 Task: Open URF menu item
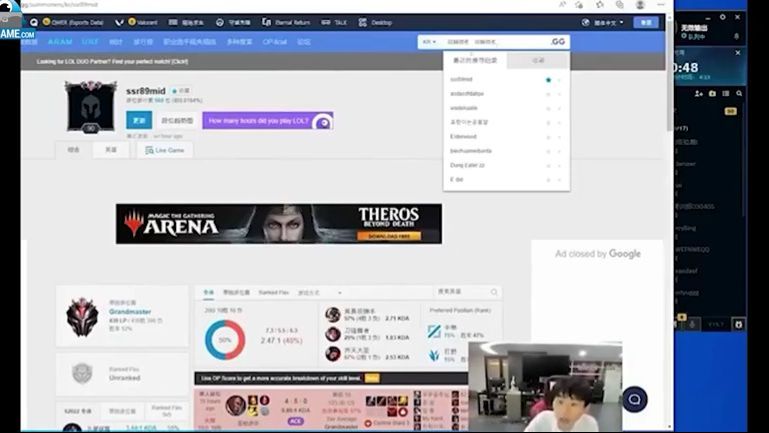[90, 42]
